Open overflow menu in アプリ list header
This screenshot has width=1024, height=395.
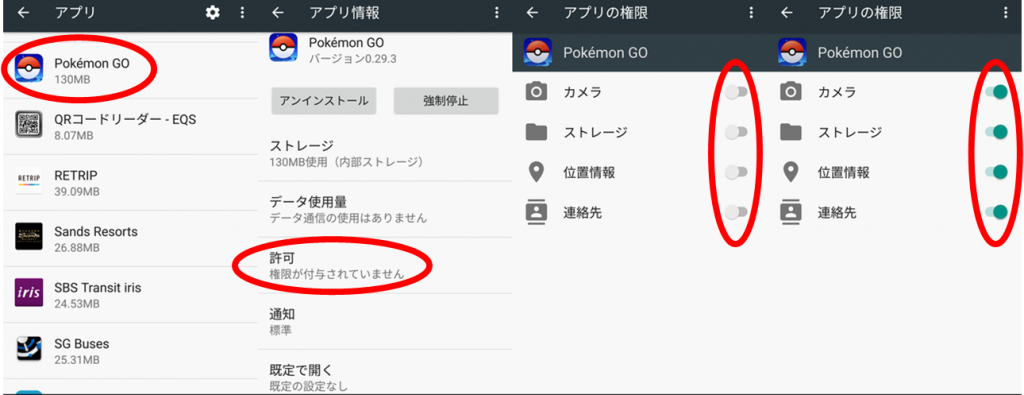[x=242, y=12]
